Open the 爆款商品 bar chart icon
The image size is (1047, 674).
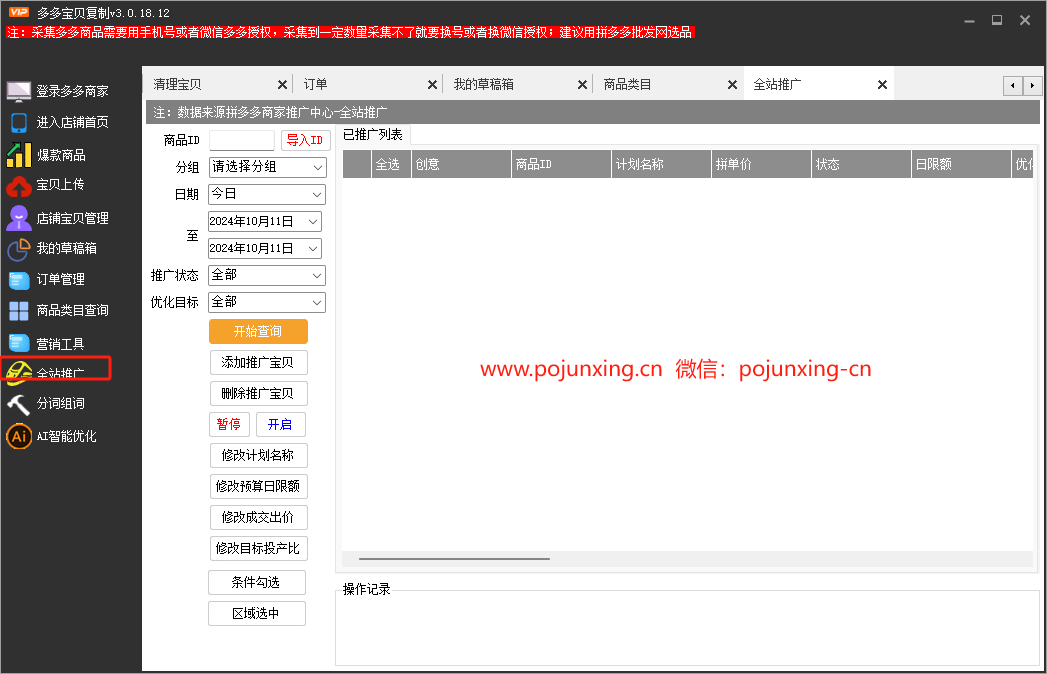[19, 154]
